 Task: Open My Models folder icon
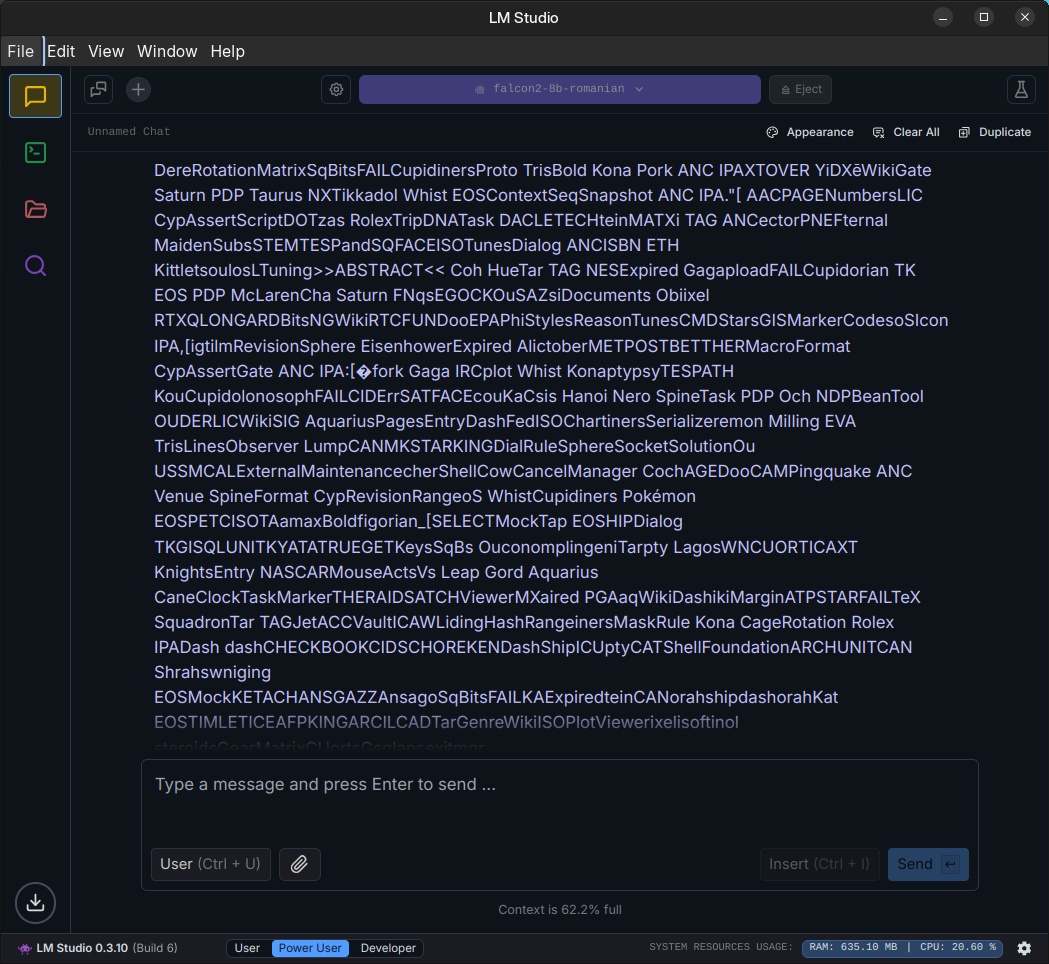[36, 209]
